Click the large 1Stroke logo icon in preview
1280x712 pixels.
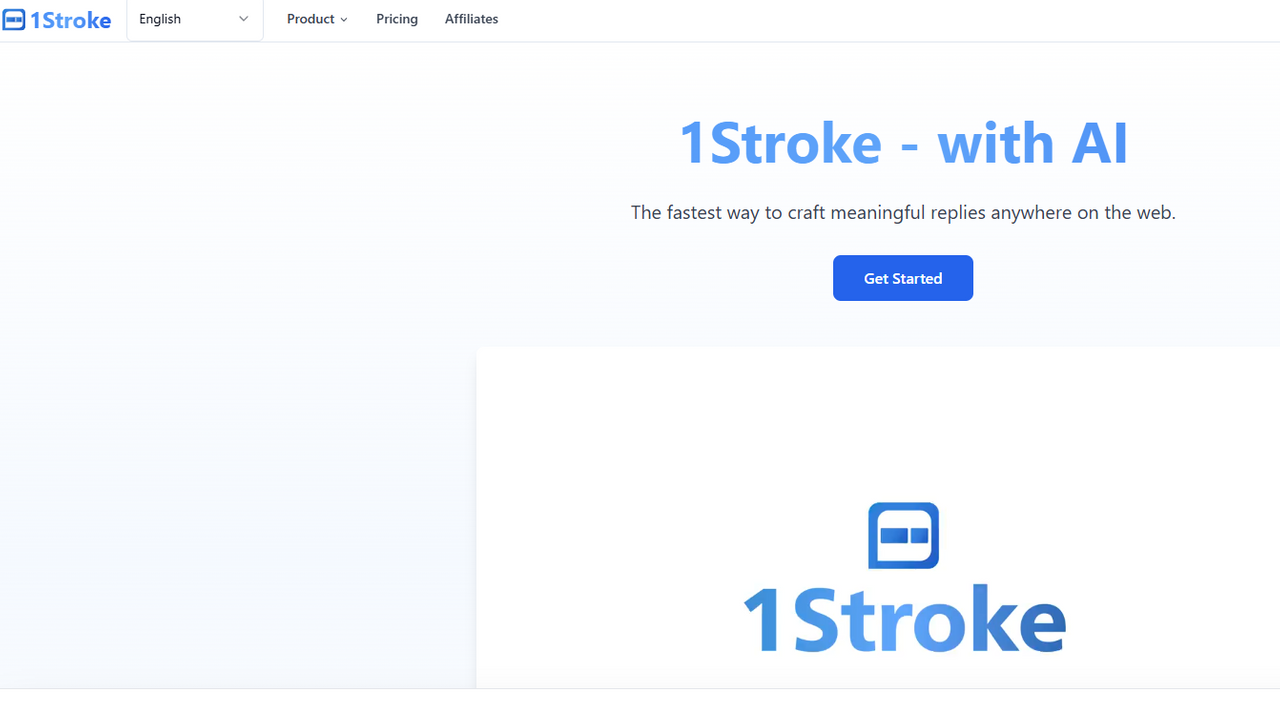(903, 535)
